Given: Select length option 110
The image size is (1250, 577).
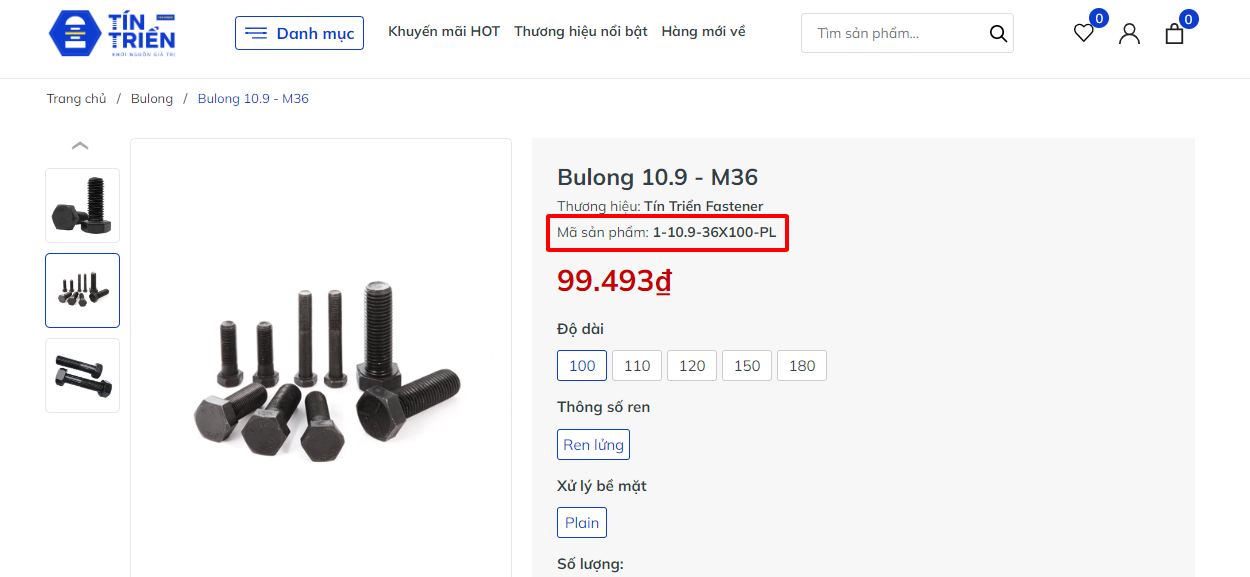Looking at the screenshot, I should (637, 366).
